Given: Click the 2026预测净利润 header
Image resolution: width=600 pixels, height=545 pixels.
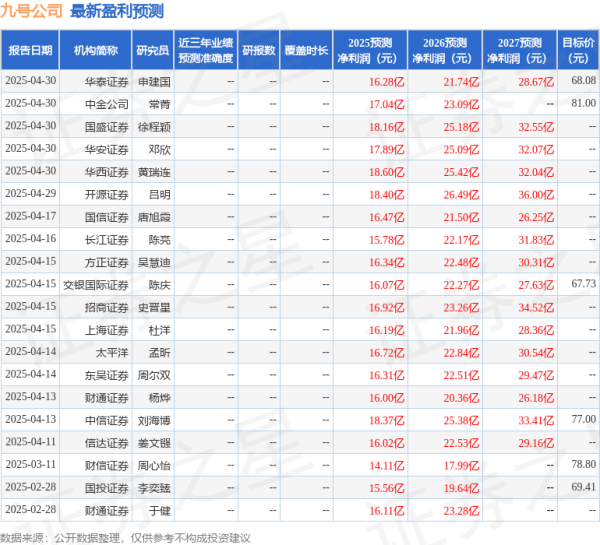Looking at the screenshot, I should [445, 50].
